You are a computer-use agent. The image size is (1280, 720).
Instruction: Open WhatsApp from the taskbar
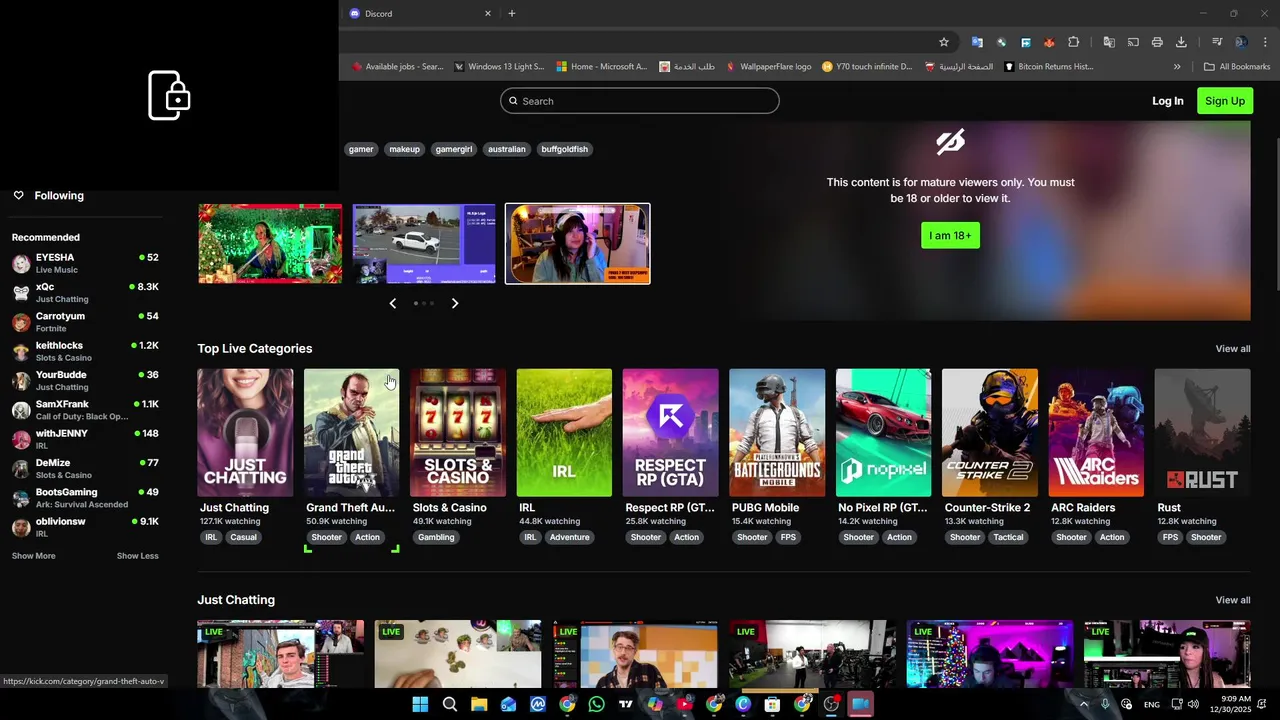[x=596, y=704]
